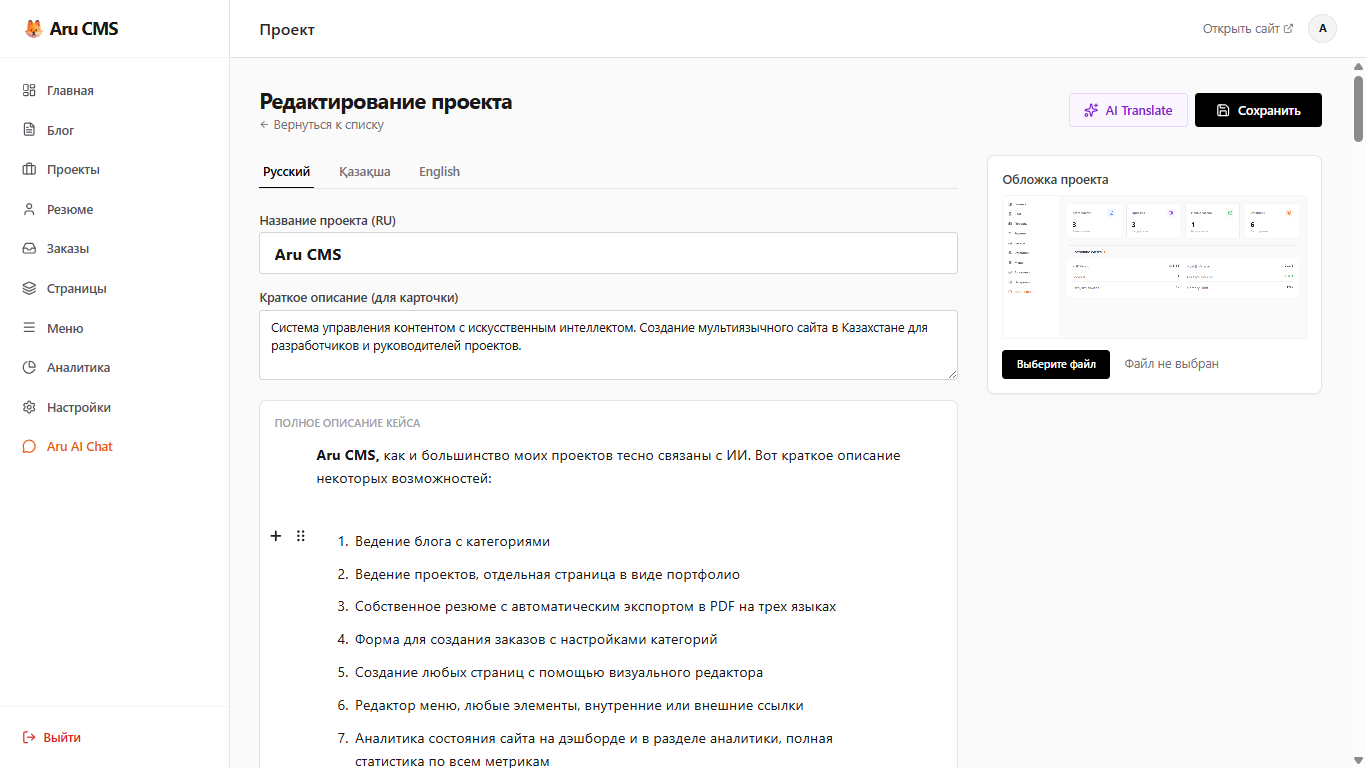The height and width of the screenshot is (768, 1366).
Task: Open Страницы in the sidebar
Action: point(76,289)
